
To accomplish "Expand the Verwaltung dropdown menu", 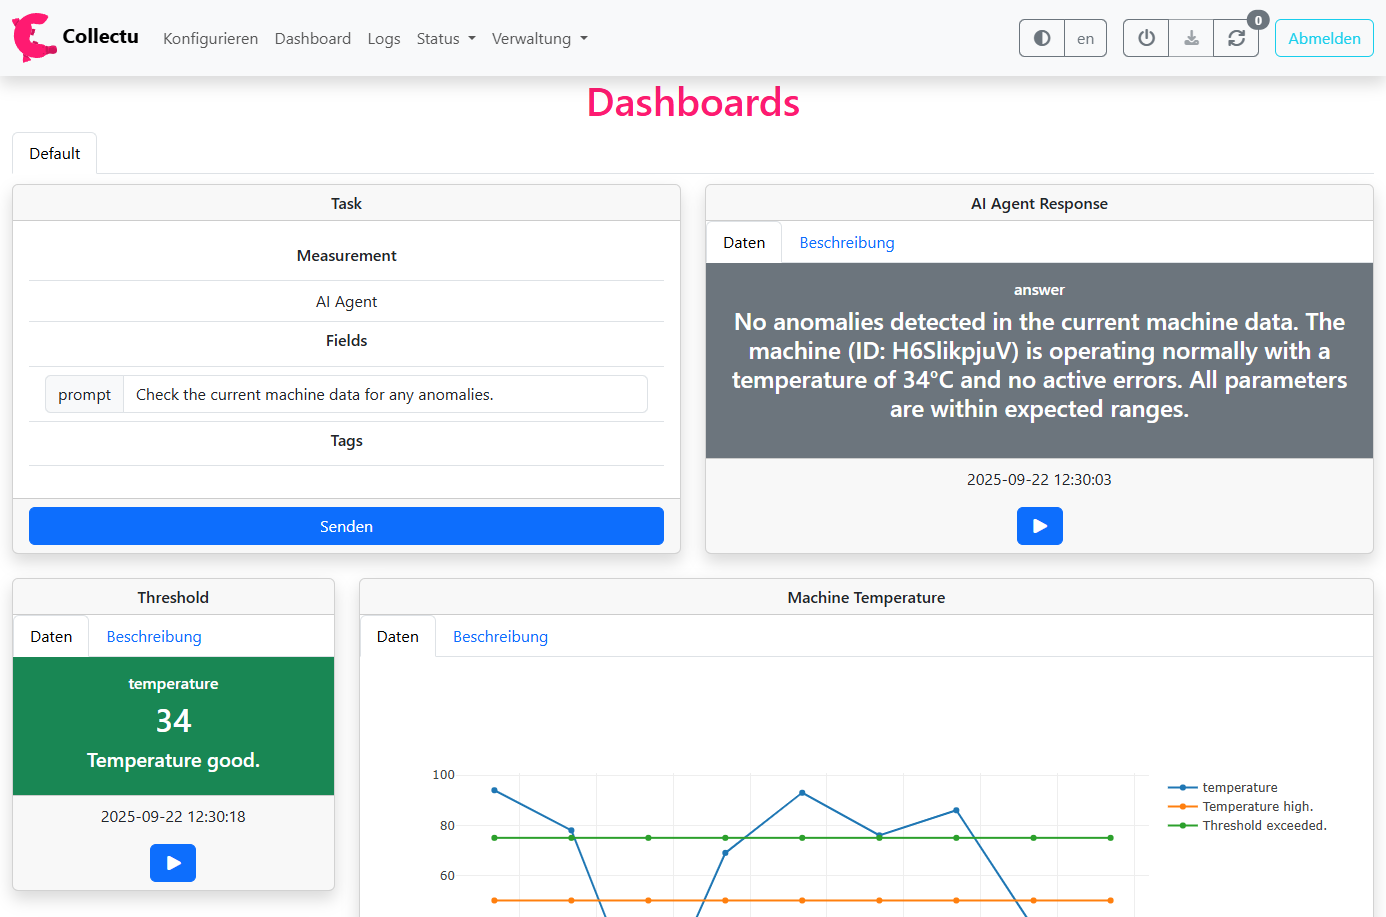I will tap(539, 38).
